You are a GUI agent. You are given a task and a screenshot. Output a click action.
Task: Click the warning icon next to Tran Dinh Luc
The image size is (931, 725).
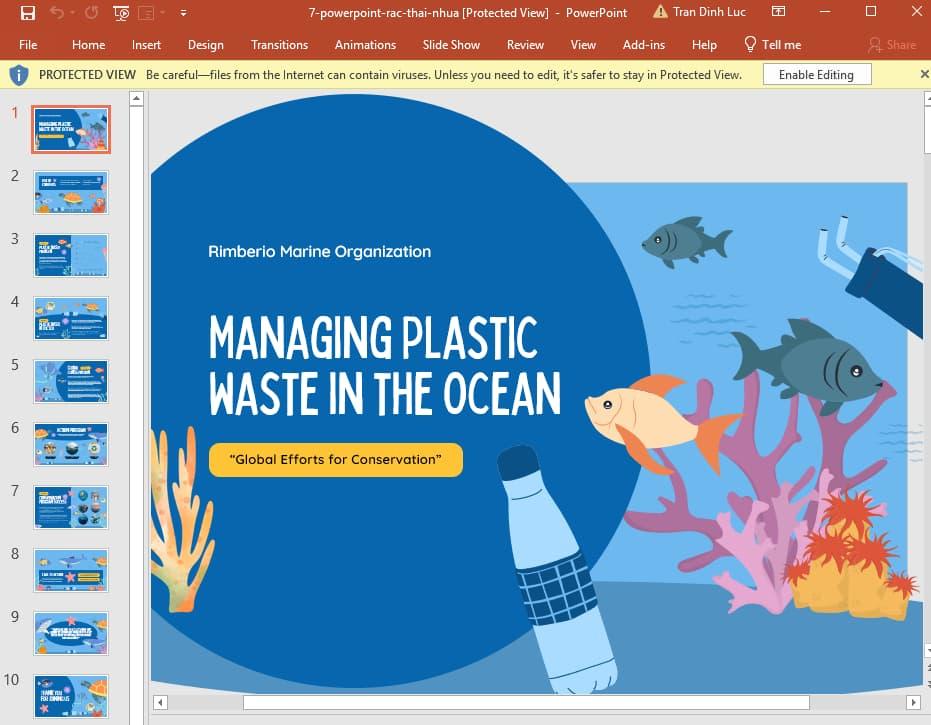coord(661,12)
